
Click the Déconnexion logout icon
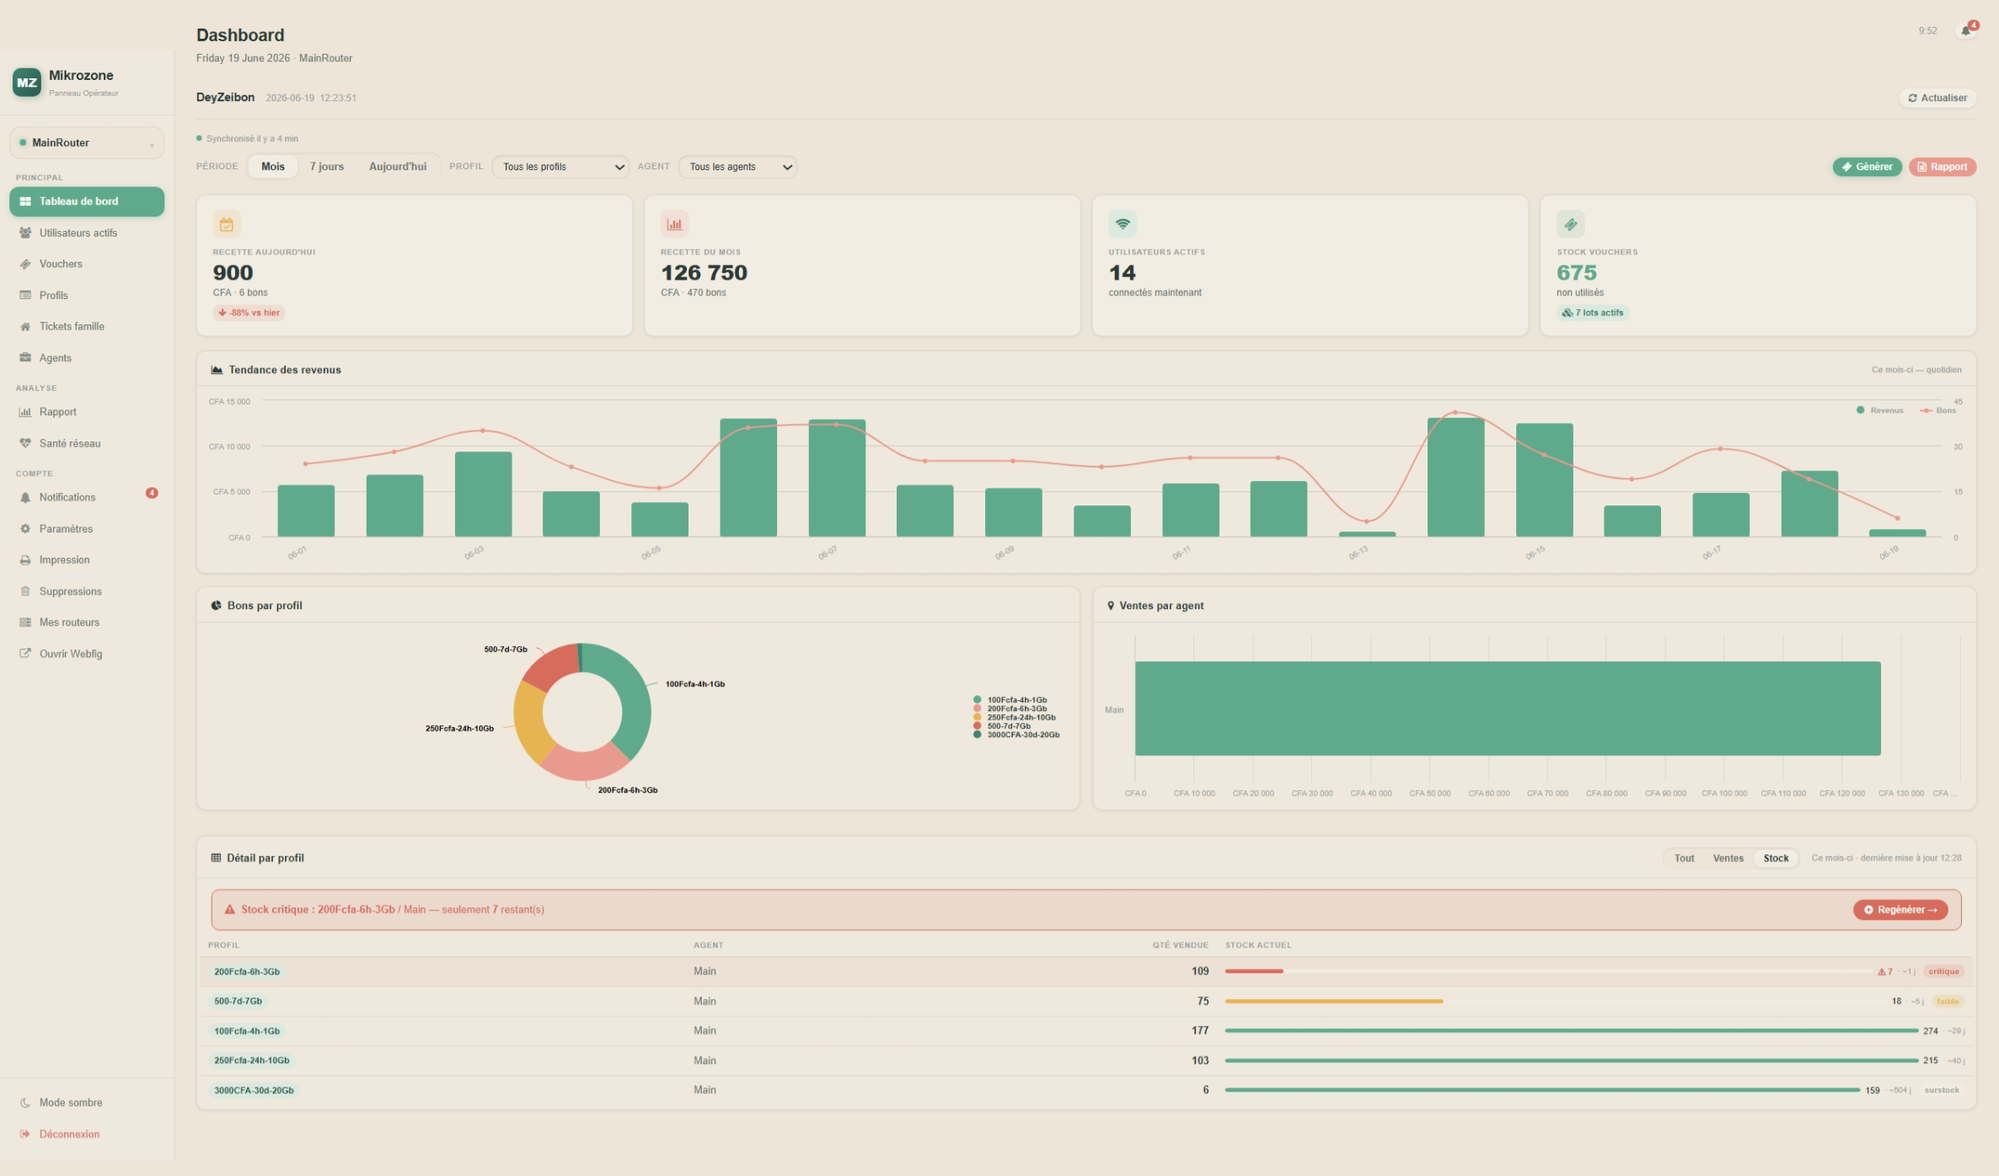[25, 1134]
